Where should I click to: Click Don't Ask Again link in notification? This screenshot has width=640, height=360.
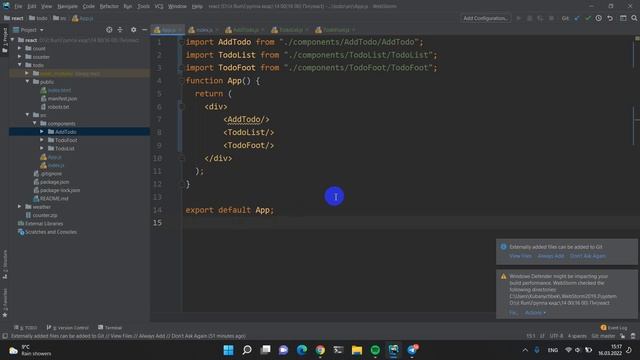(x=588, y=256)
